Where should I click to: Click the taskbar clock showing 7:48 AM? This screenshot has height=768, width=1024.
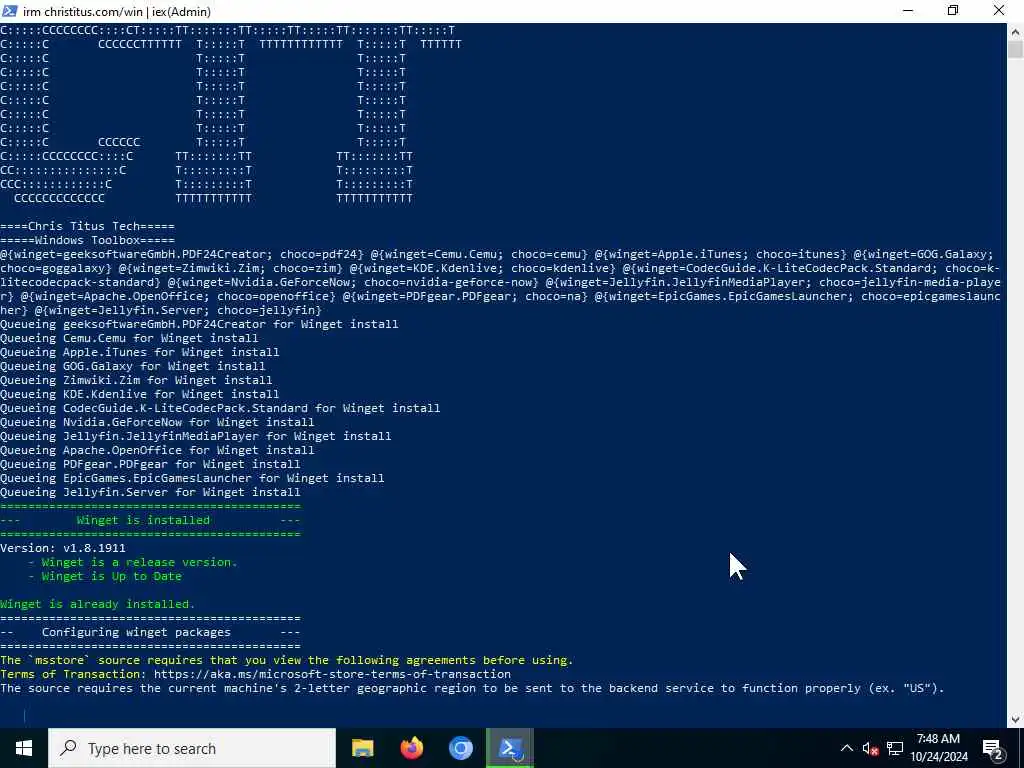(x=938, y=739)
